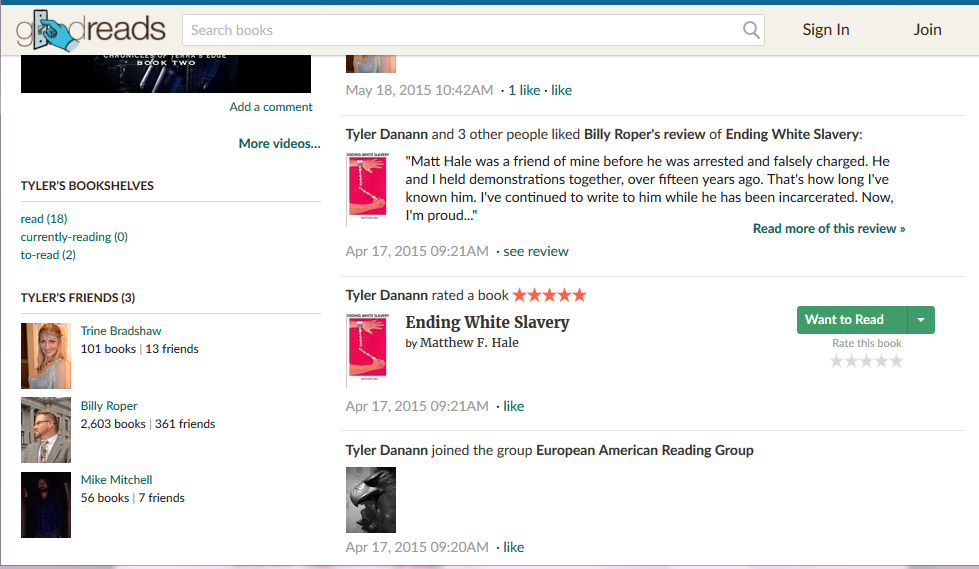Open the Sign In page
This screenshot has height=569, width=979.
pos(825,29)
